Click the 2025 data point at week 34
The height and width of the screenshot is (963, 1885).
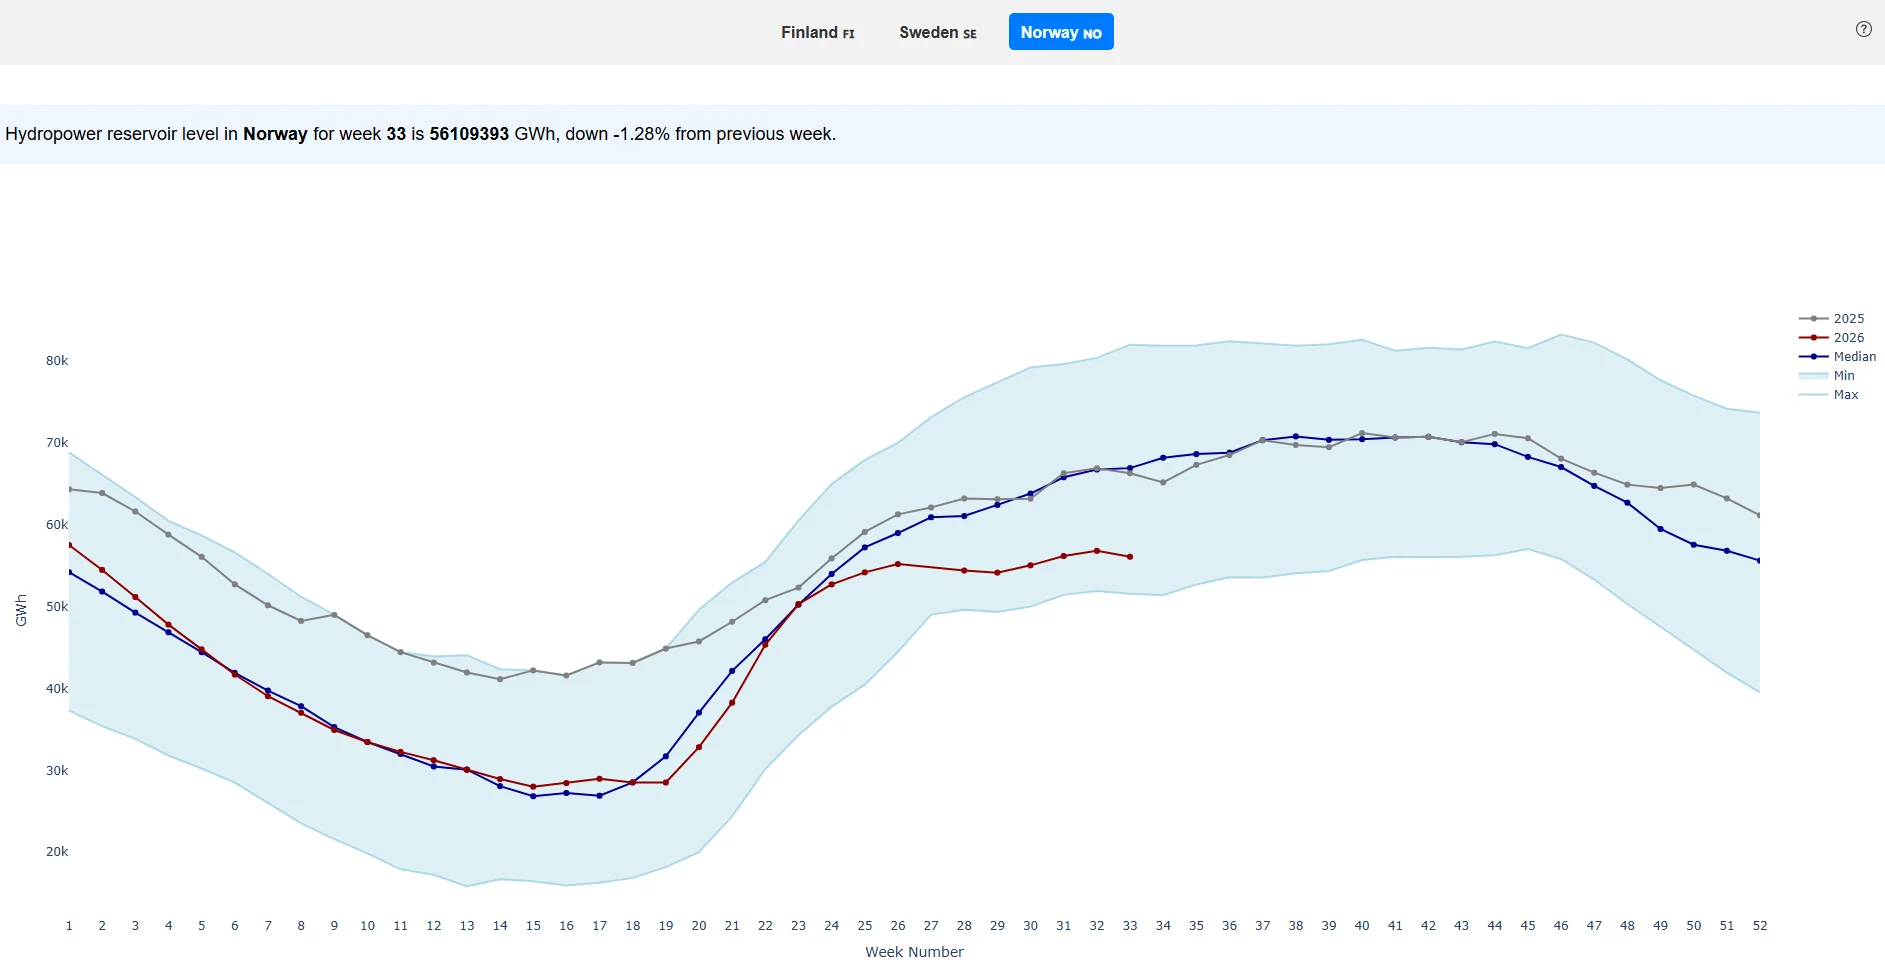pos(1163,482)
